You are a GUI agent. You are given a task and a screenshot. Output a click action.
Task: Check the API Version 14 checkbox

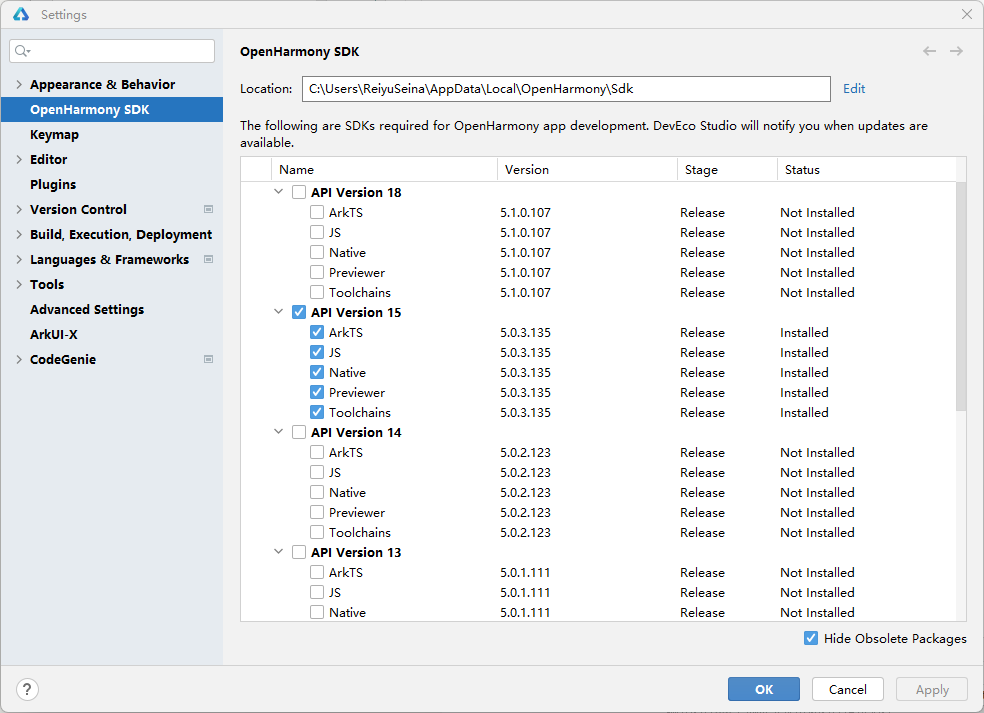[299, 432]
